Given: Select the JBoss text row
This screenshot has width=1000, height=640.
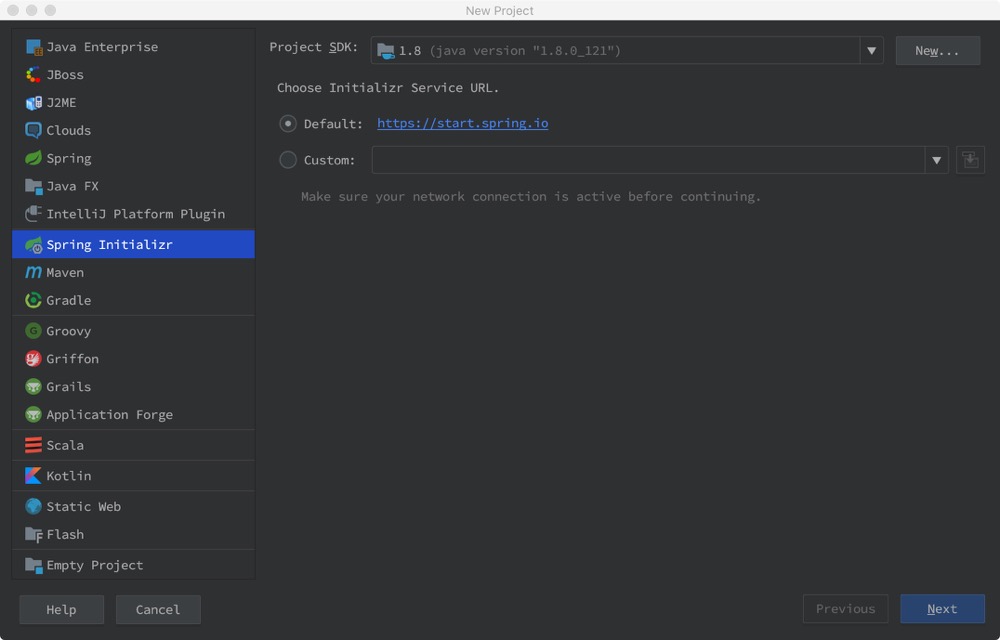Looking at the screenshot, I should click(x=133, y=75).
